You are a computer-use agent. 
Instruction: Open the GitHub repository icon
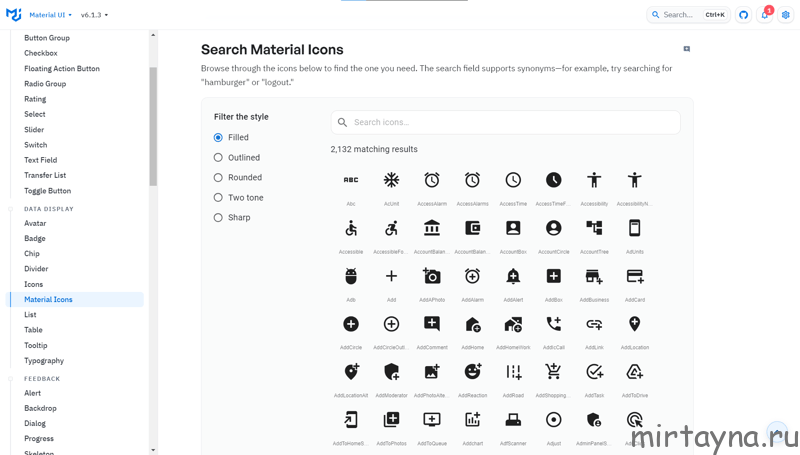(743, 15)
